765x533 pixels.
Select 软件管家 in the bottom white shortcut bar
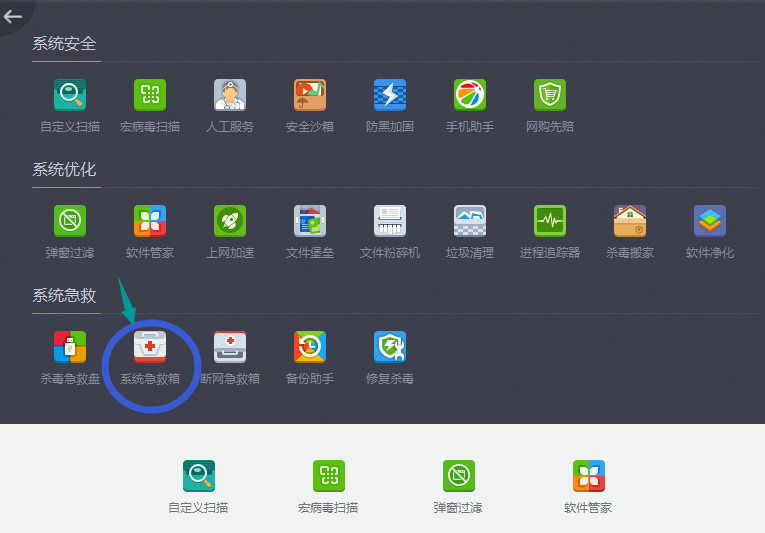[588, 476]
